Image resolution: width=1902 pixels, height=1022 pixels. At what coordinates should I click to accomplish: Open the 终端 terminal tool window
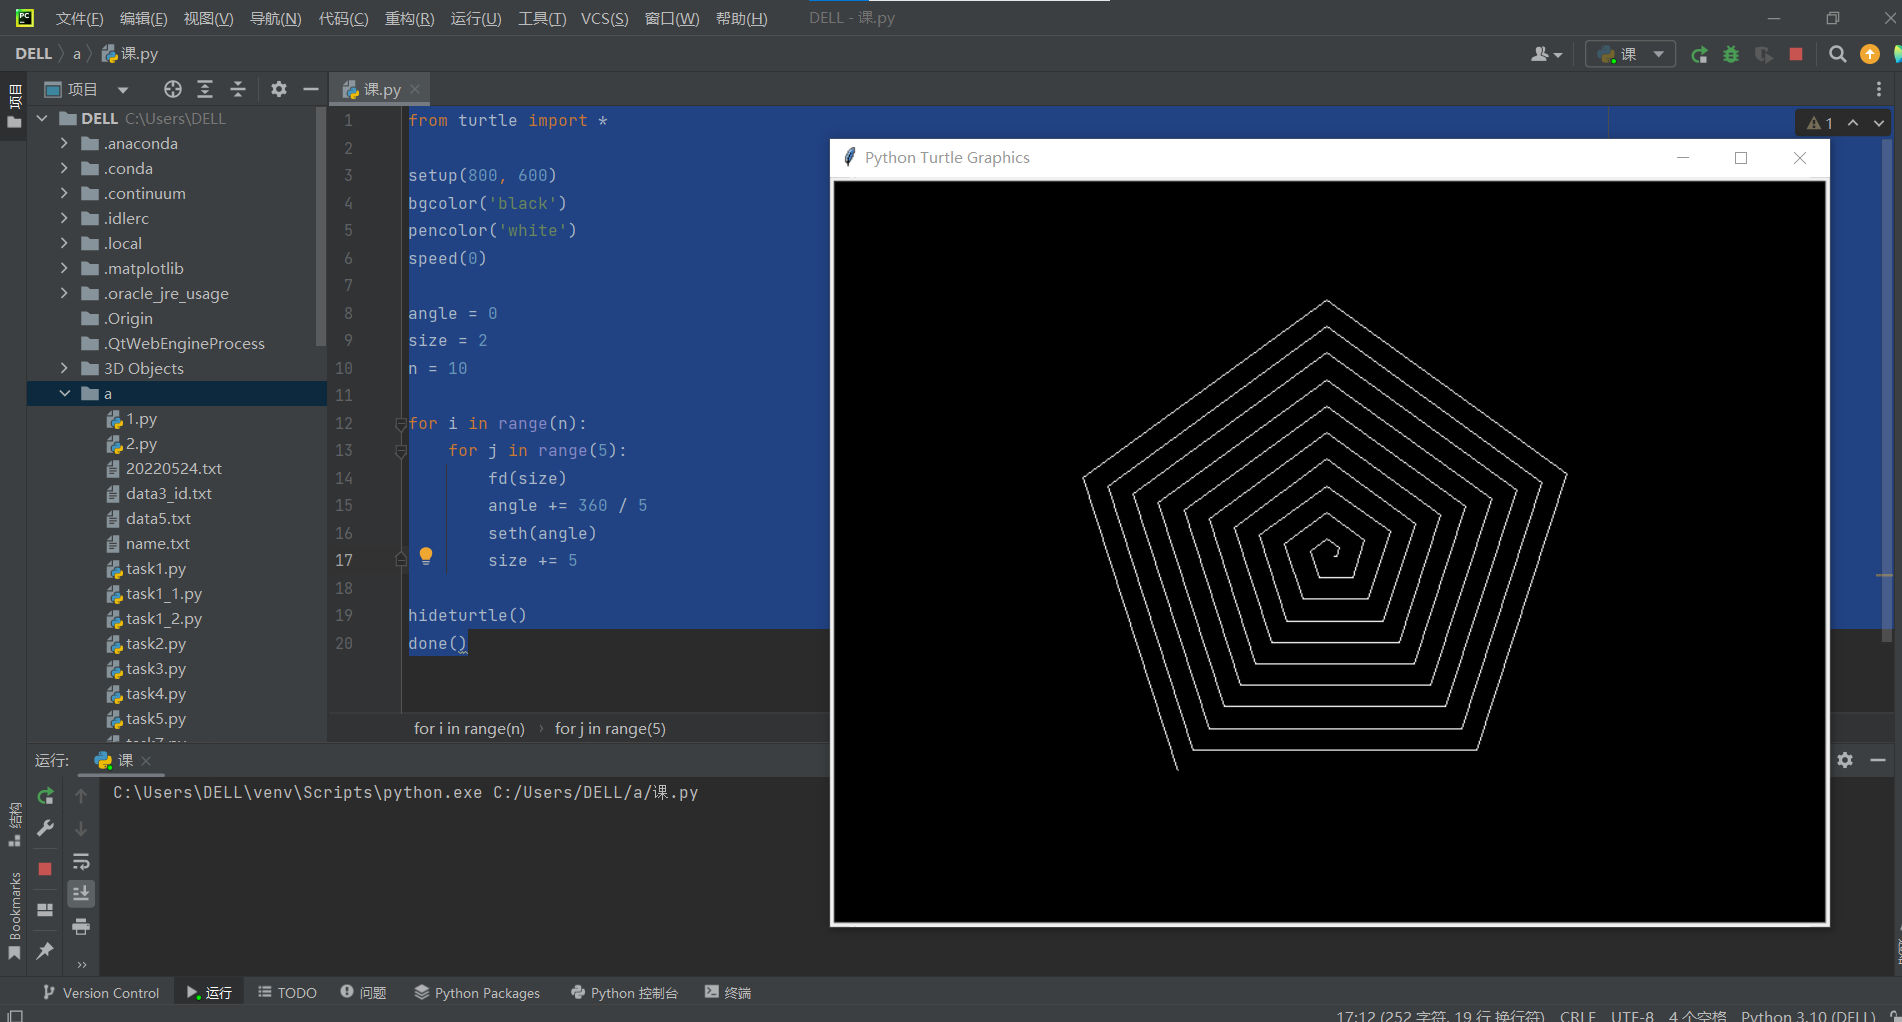point(728,992)
